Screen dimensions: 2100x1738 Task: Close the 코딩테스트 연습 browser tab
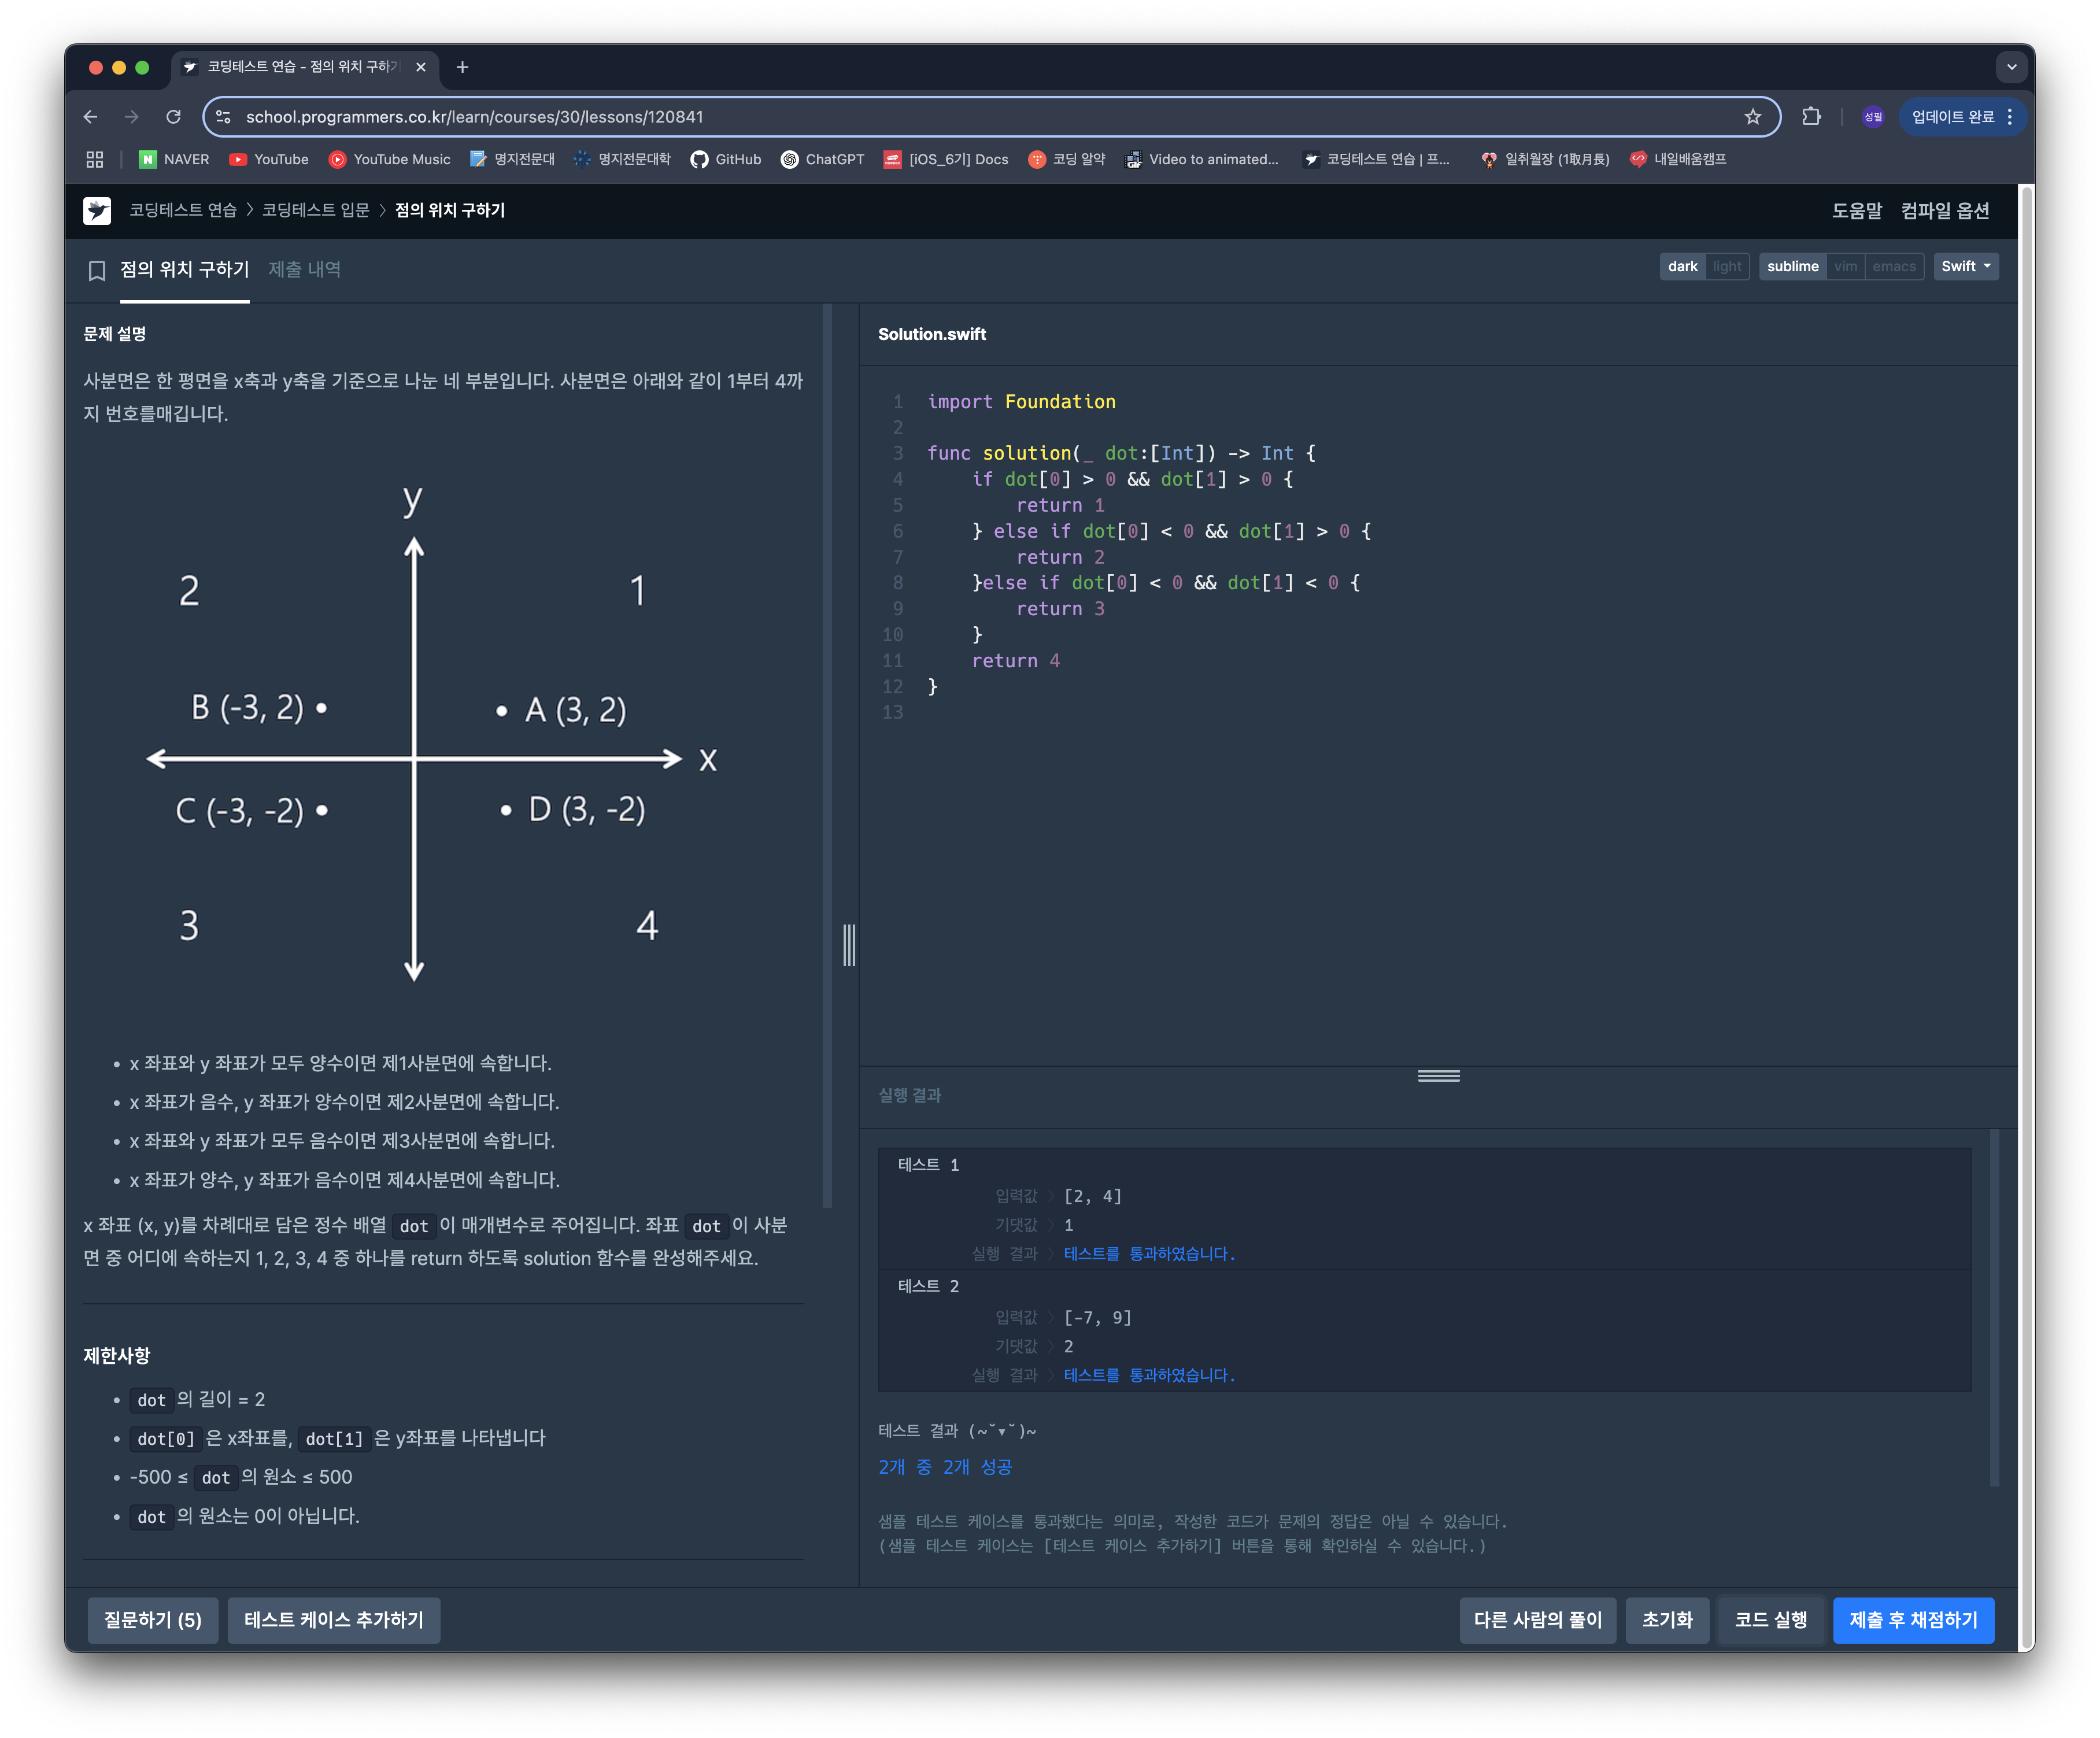[421, 67]
